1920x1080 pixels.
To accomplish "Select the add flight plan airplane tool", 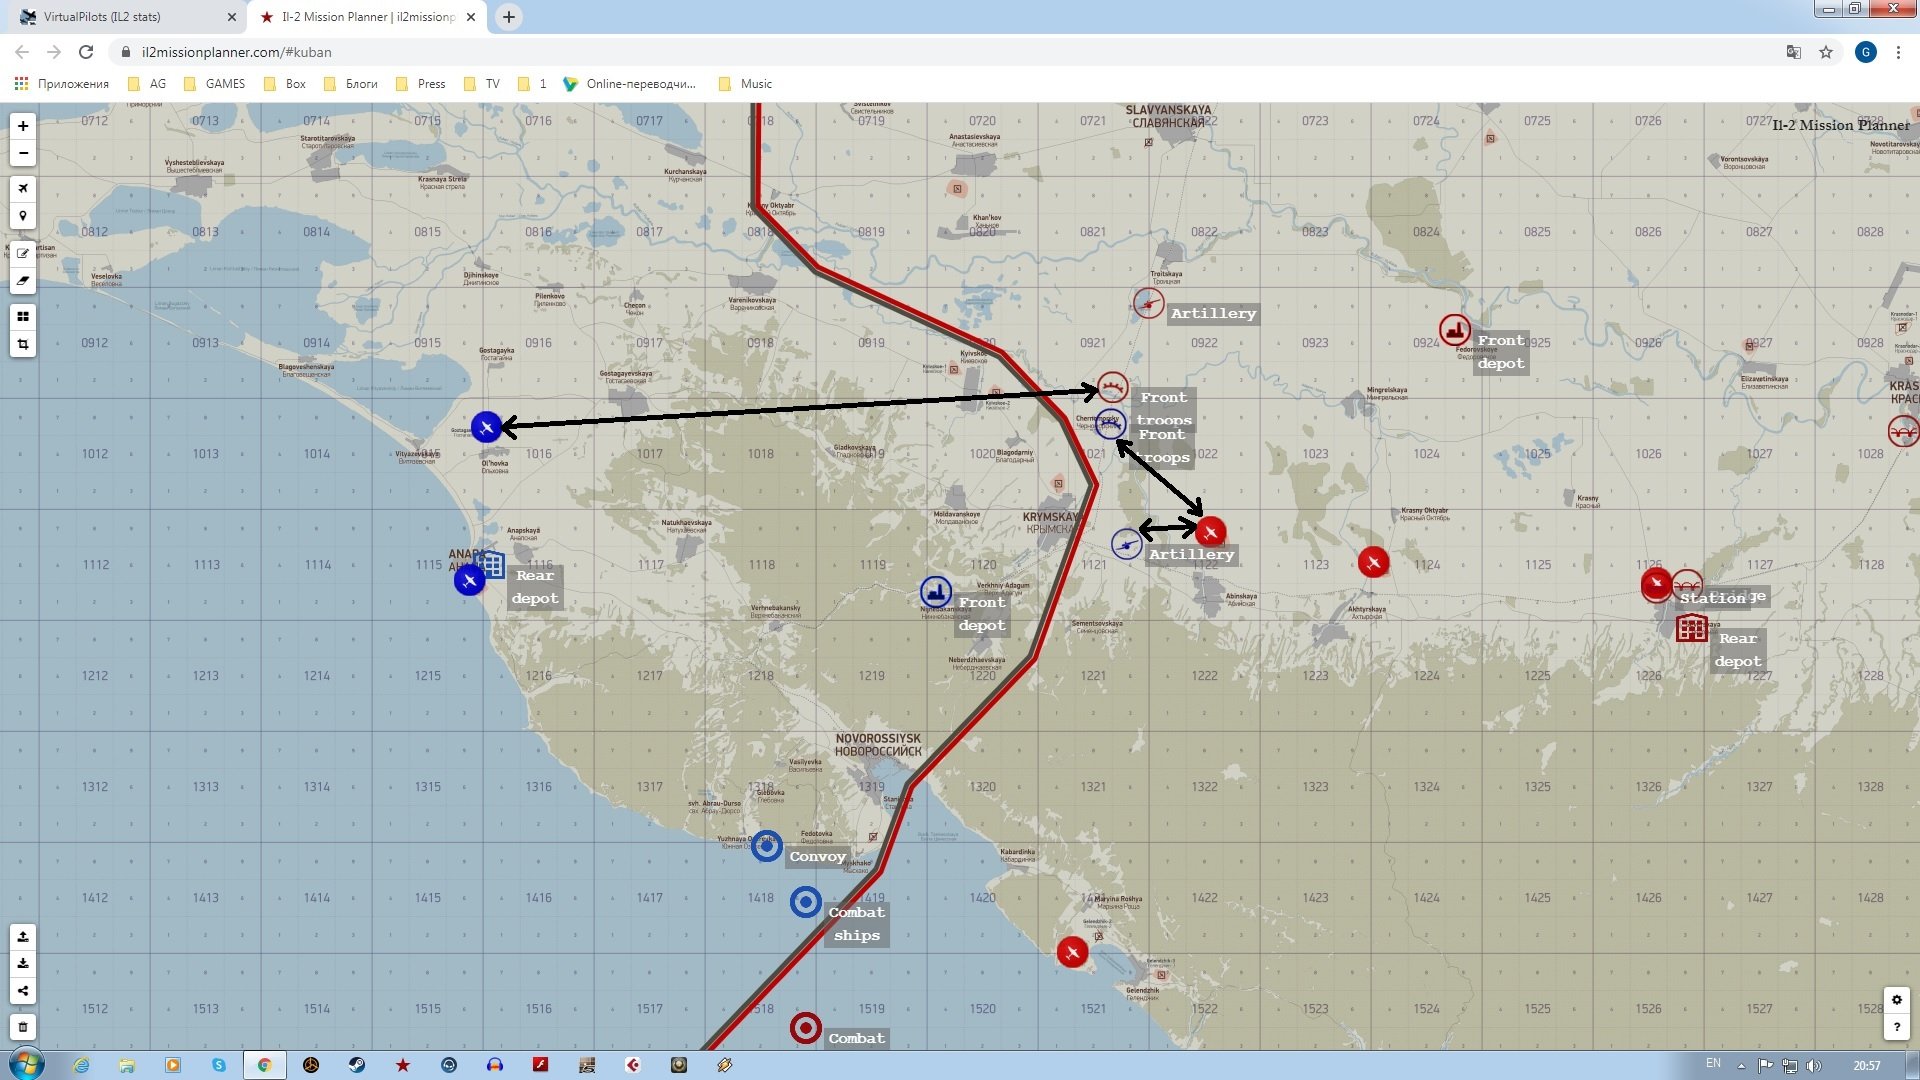I will 22,189.
